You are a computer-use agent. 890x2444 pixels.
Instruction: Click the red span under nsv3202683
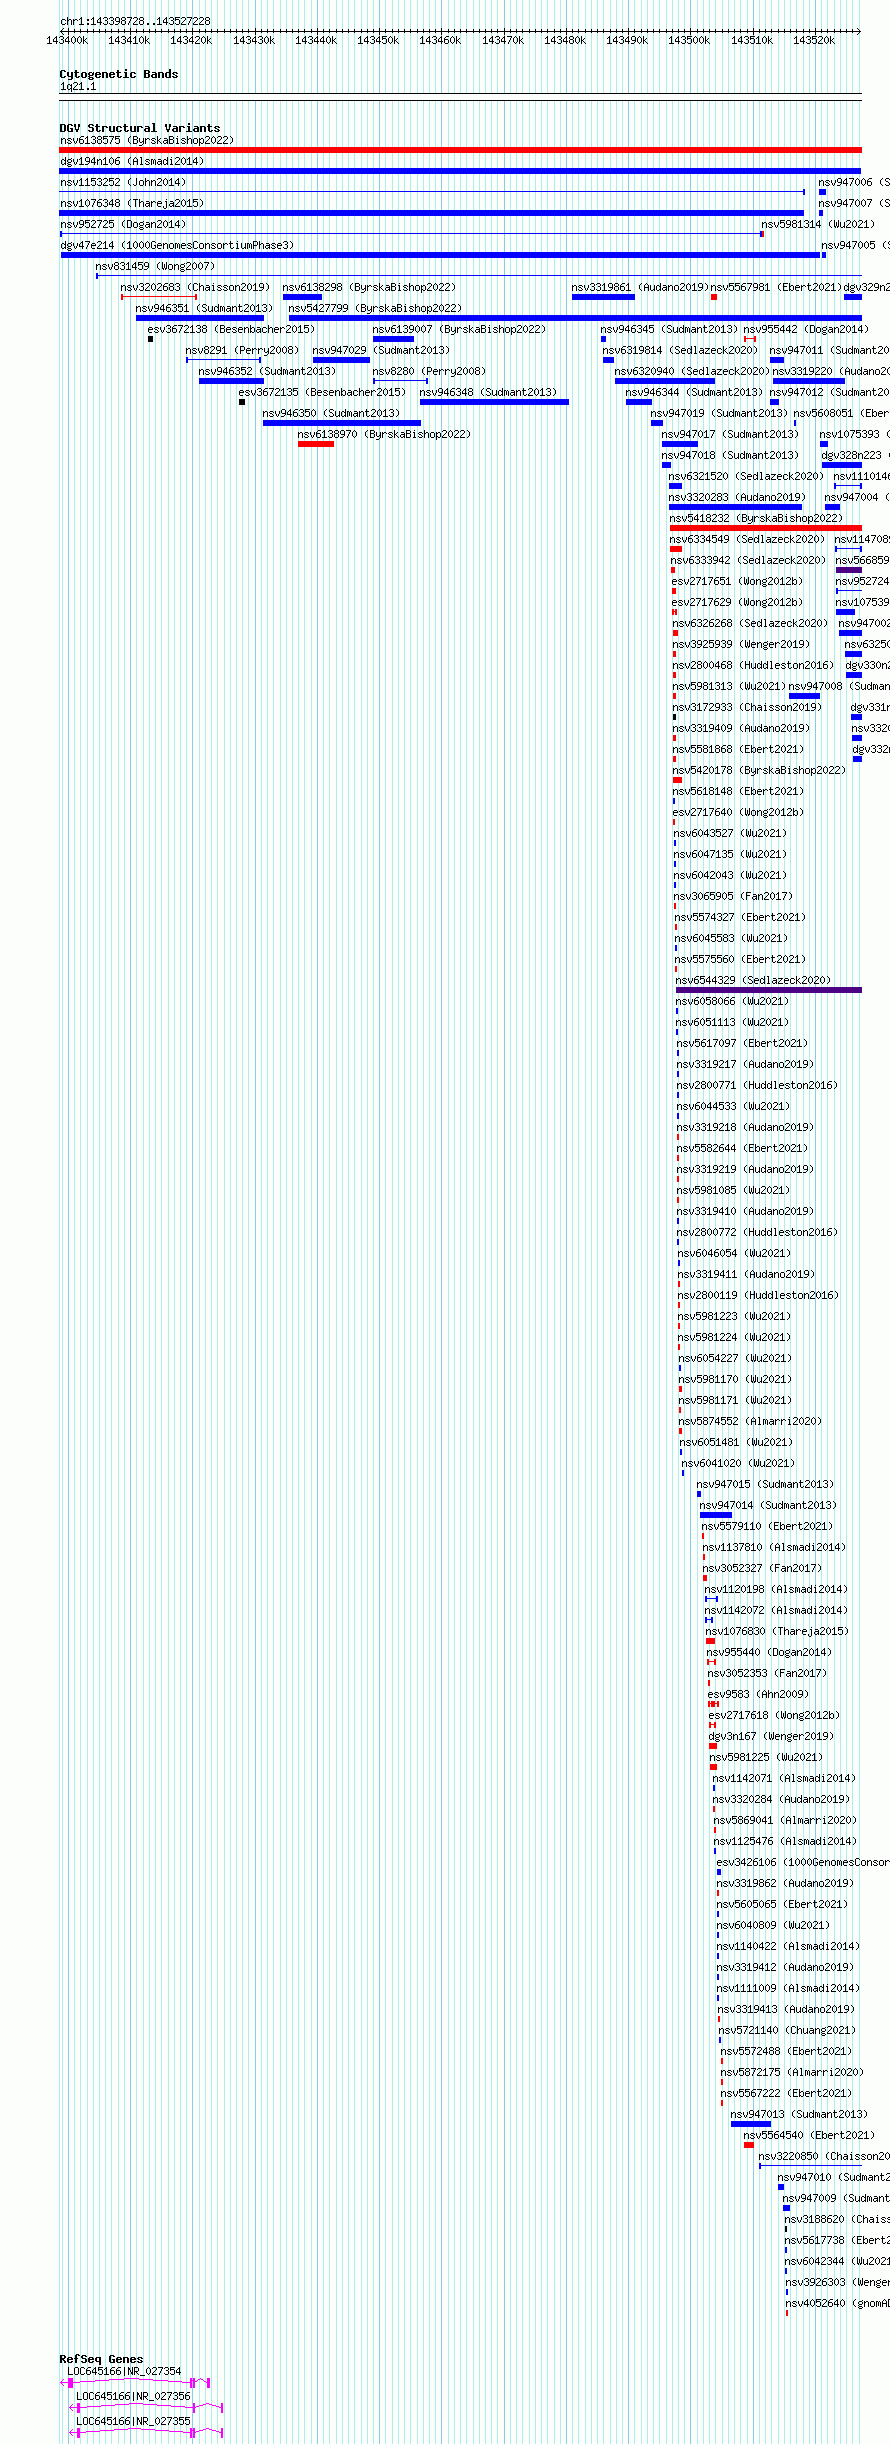pyautogui.click(x=159, y=297)
